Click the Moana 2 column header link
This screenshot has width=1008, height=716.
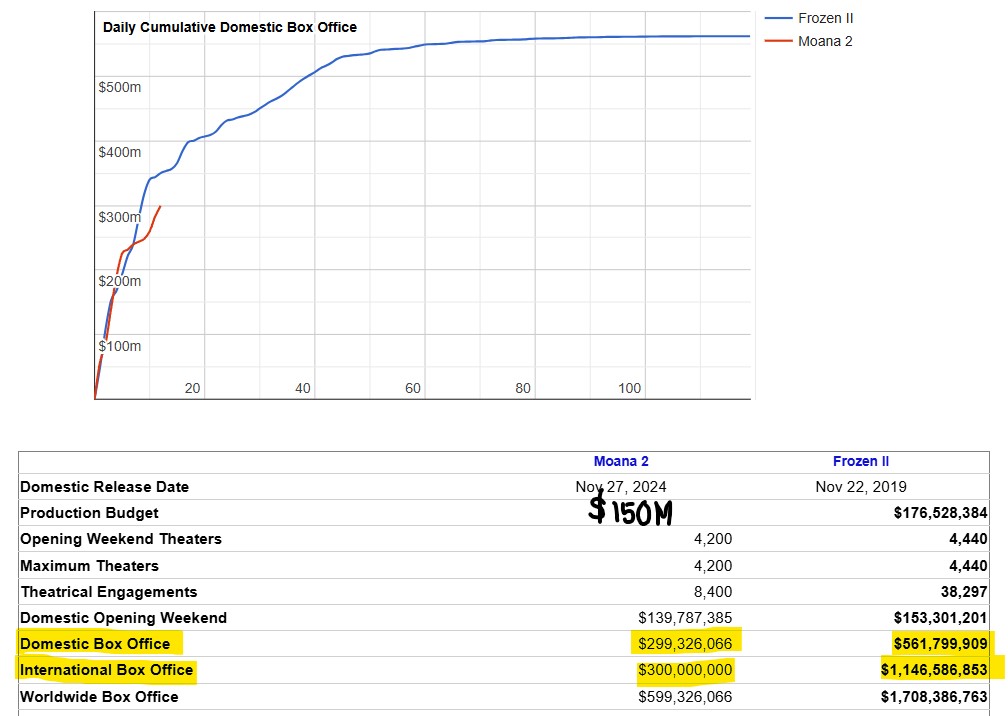(x=621, y=461)
